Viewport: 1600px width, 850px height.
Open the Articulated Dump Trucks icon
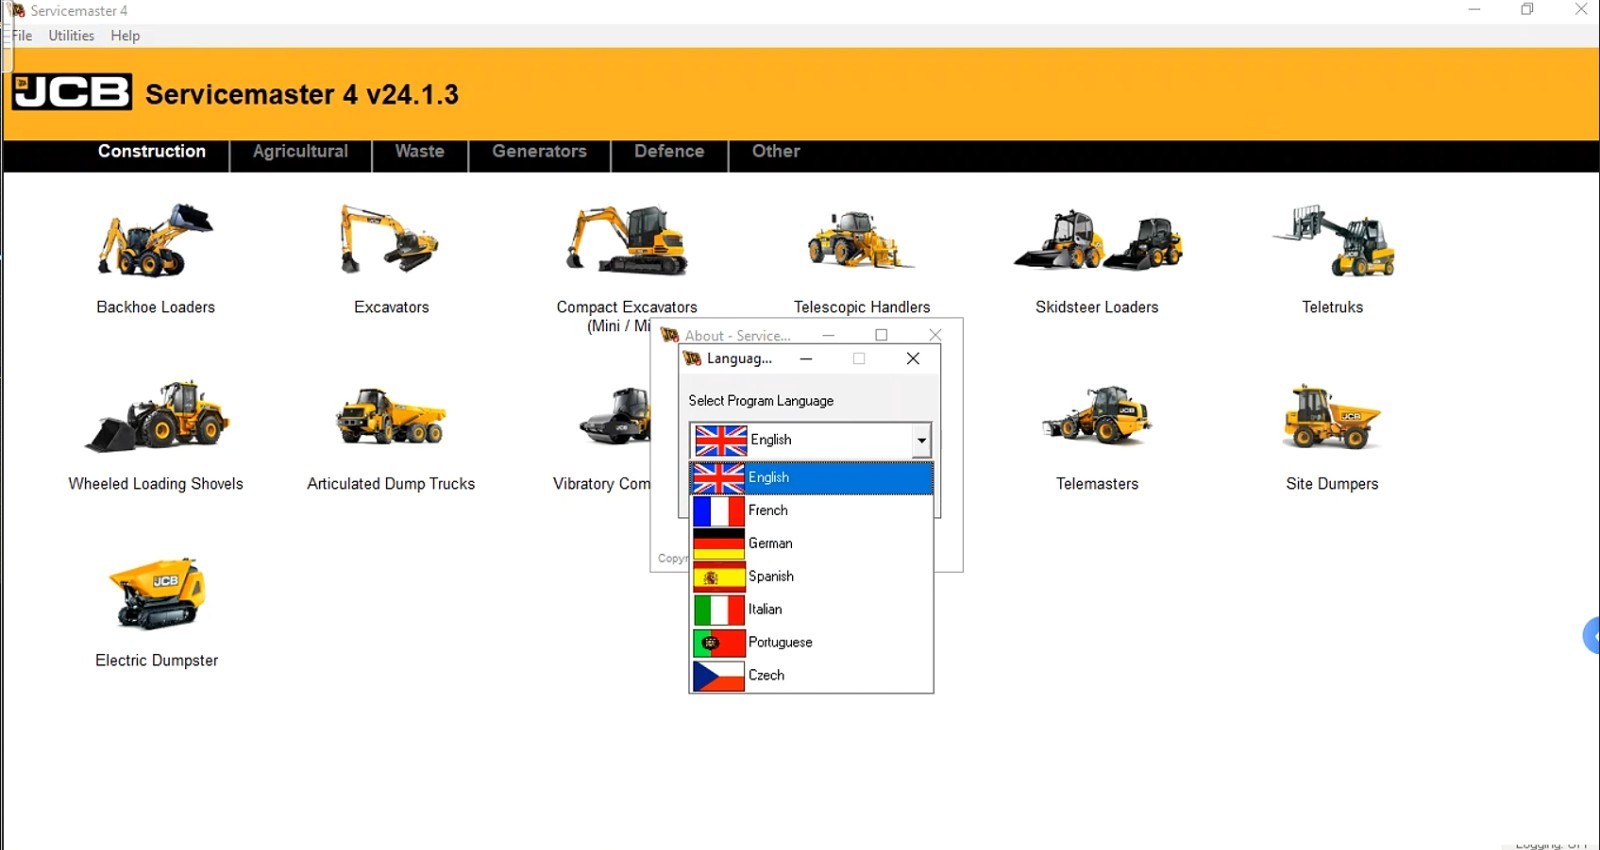point(390,416)
